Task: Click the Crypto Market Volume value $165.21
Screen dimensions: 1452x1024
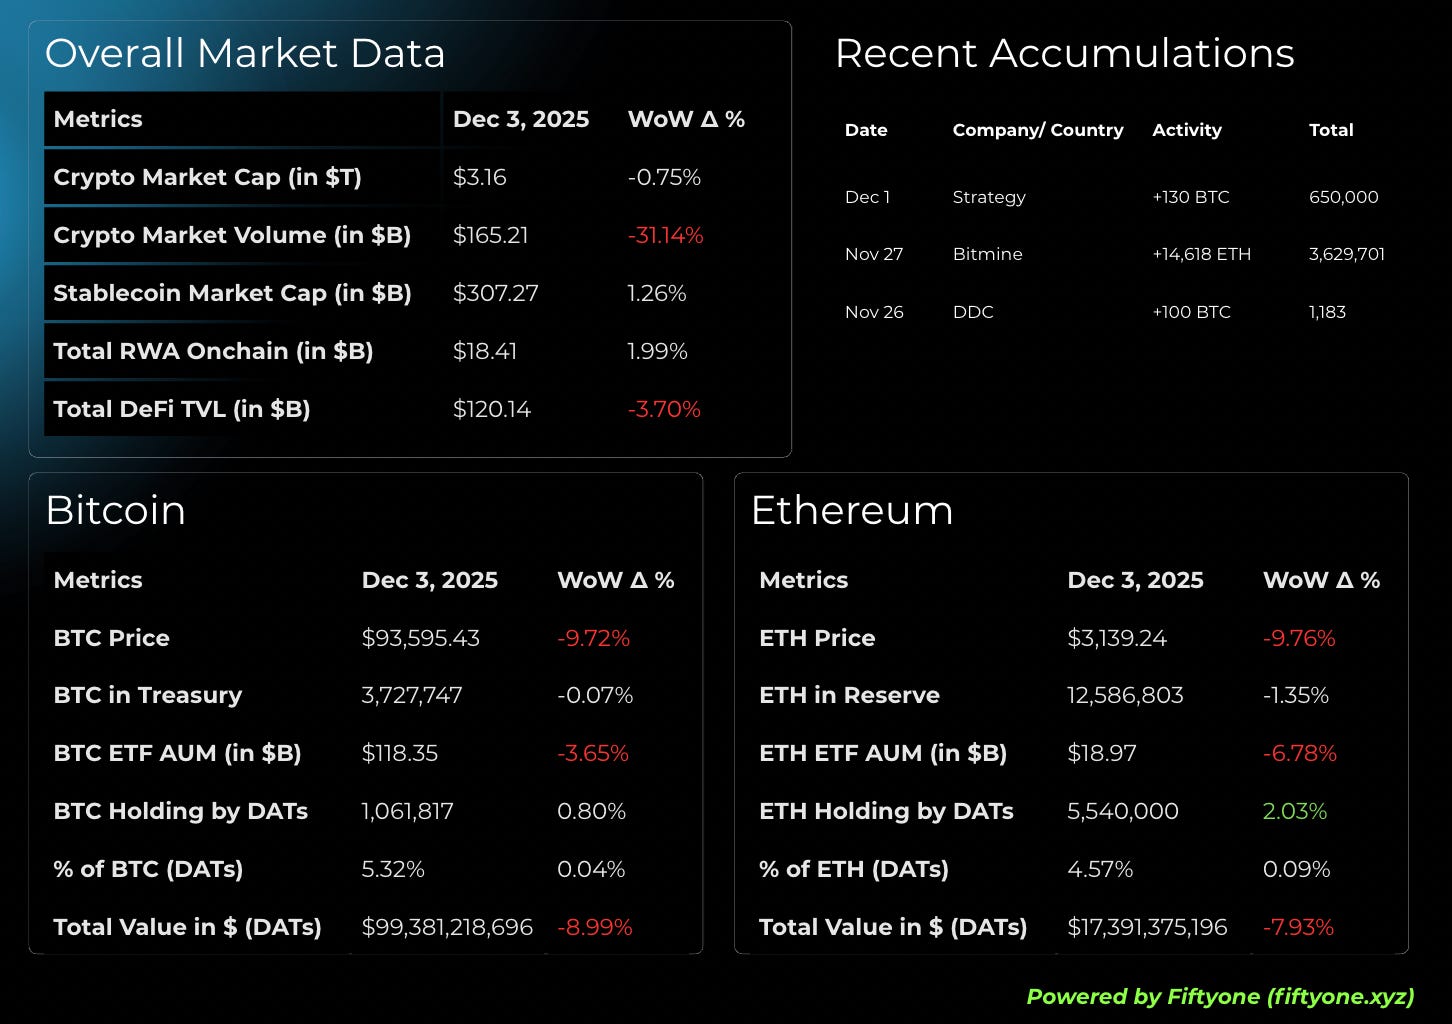Action: 490,235
